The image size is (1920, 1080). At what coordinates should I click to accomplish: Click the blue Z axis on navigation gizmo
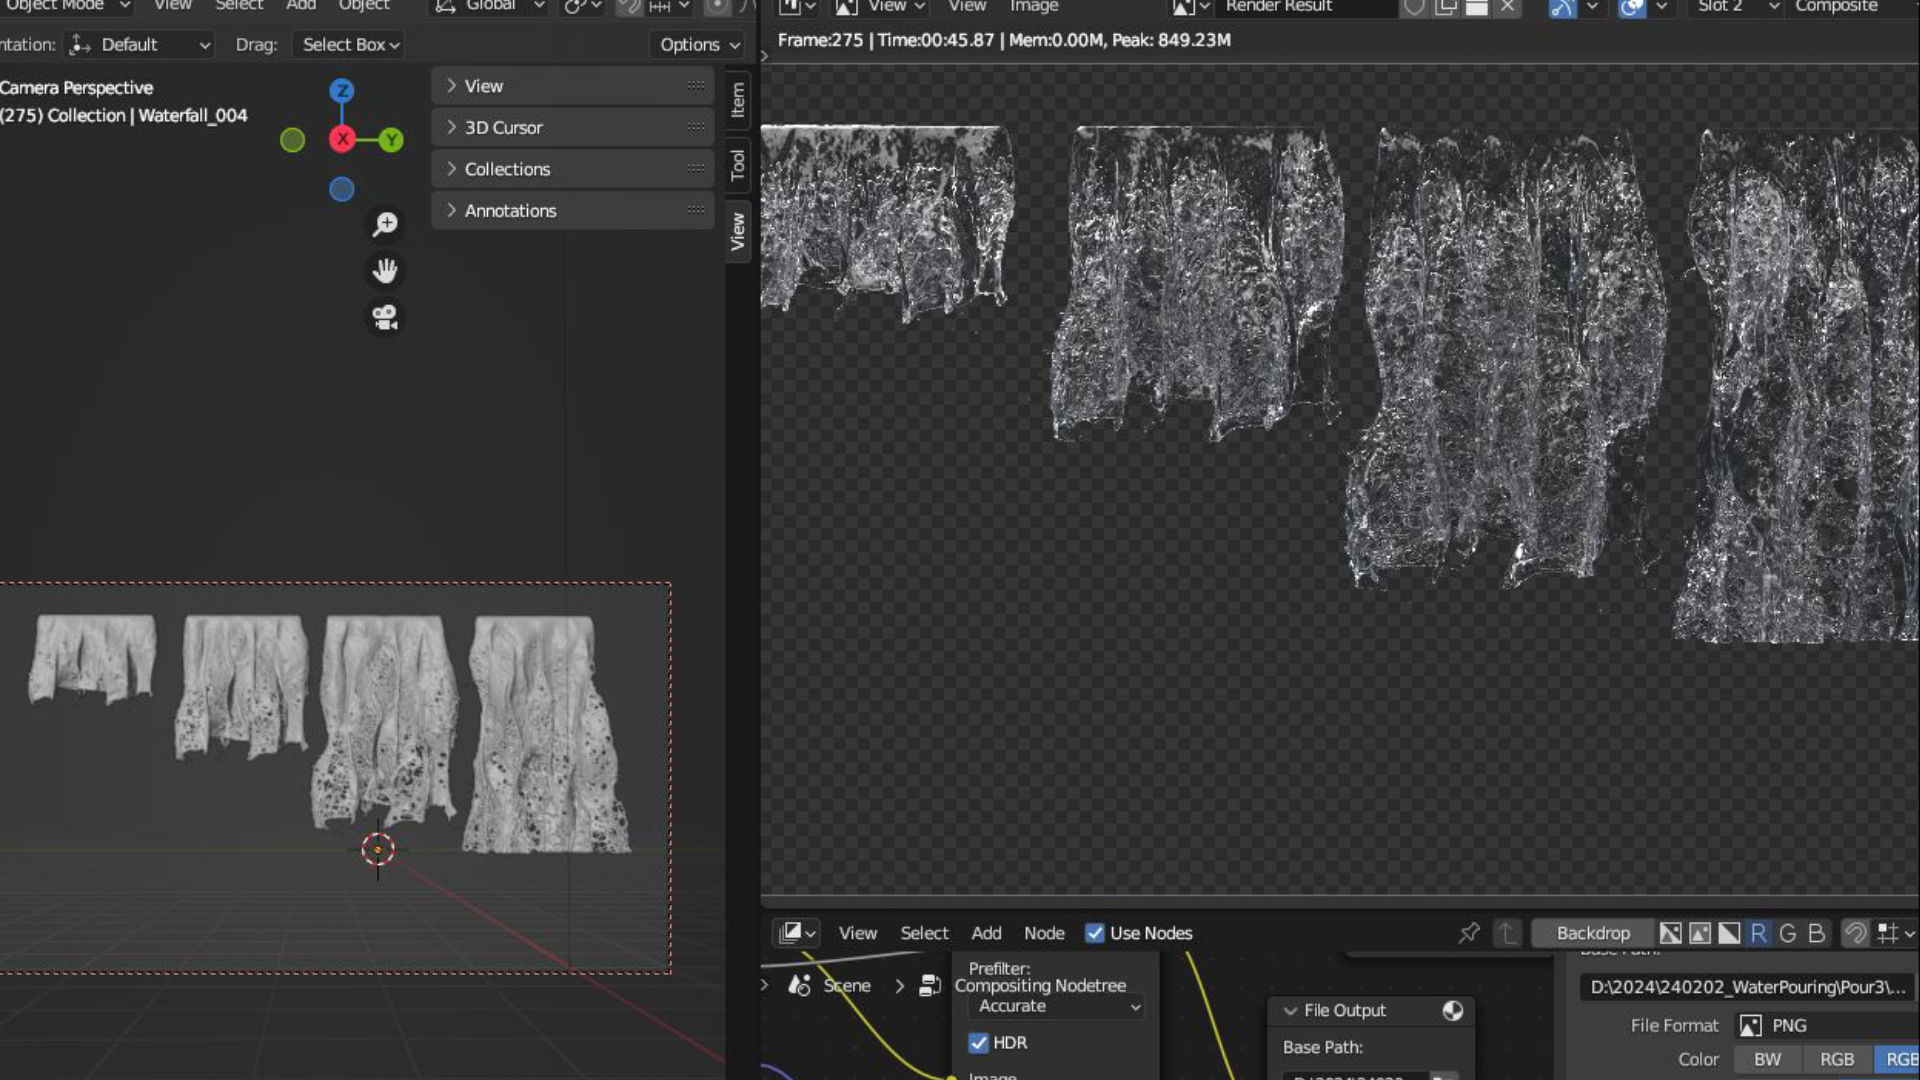[x=342, y=91]
